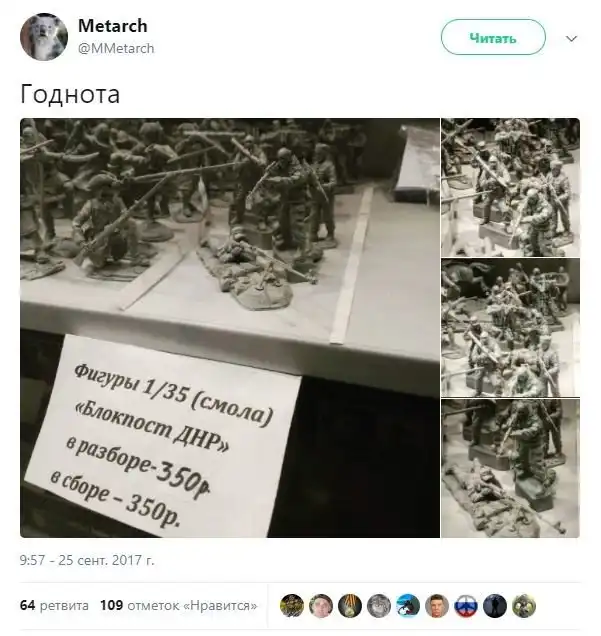Open the liker avatar with orange-black ribbon medal
The image size is (601, 636).
350,606
